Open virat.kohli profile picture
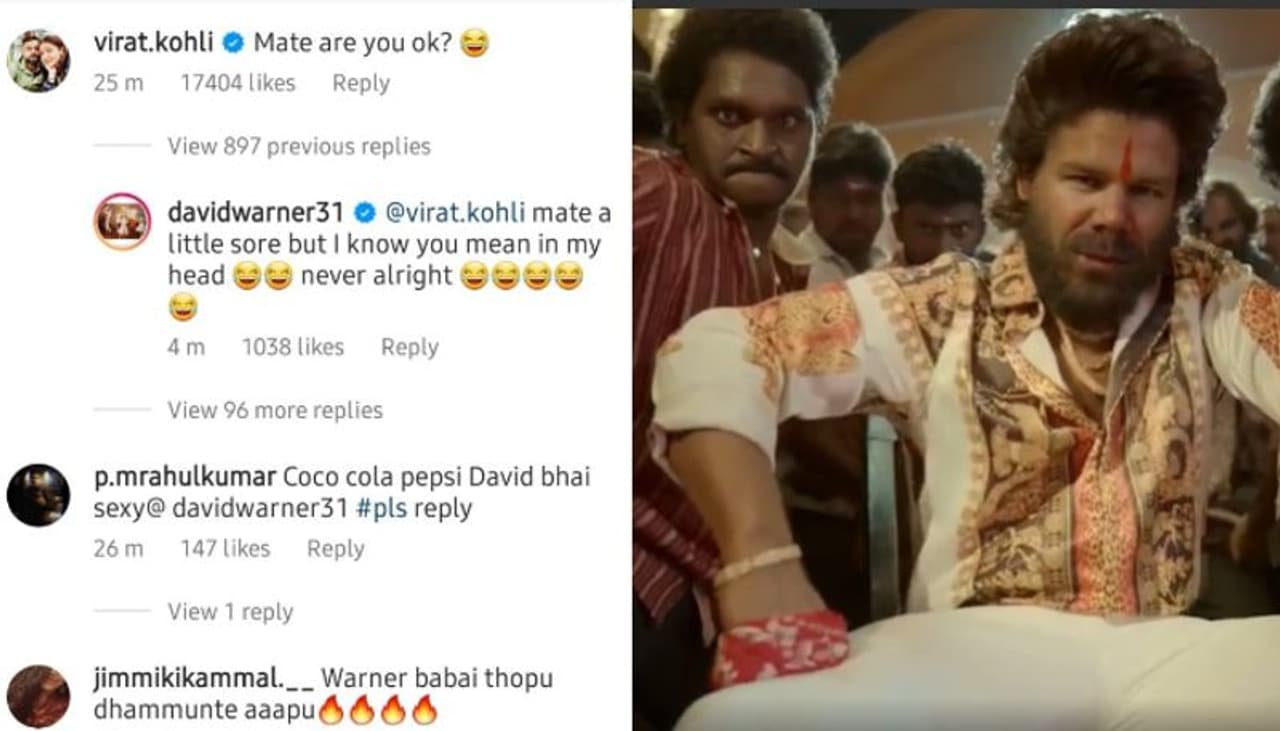The width and height of the screenshot is (1280, 731). point(38,60)
